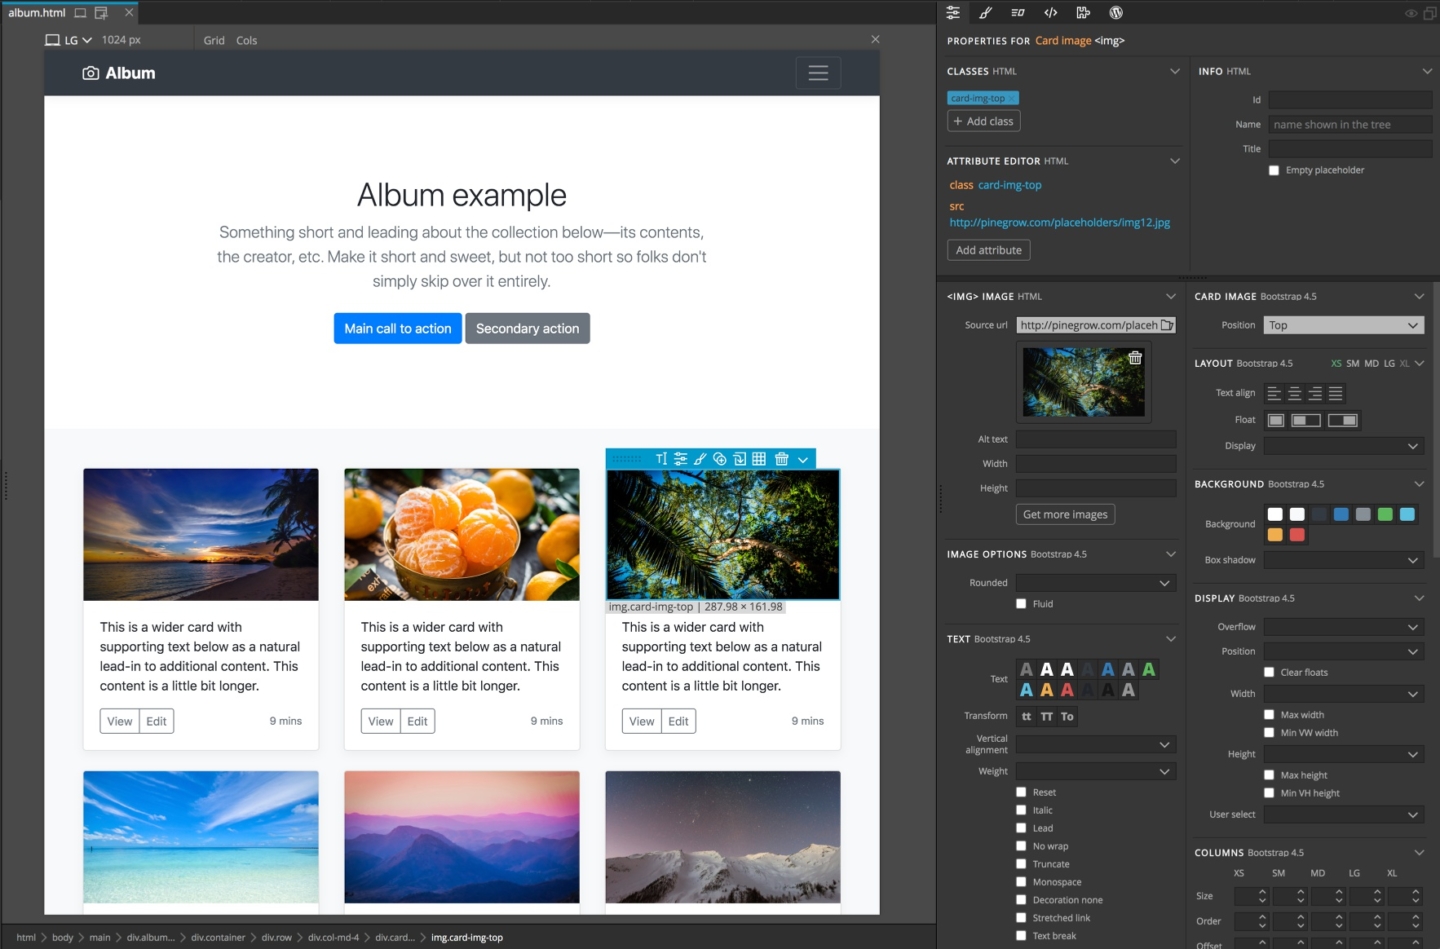
Task: Check the Empty placeholder option
Action: (x=1274, y=171)
